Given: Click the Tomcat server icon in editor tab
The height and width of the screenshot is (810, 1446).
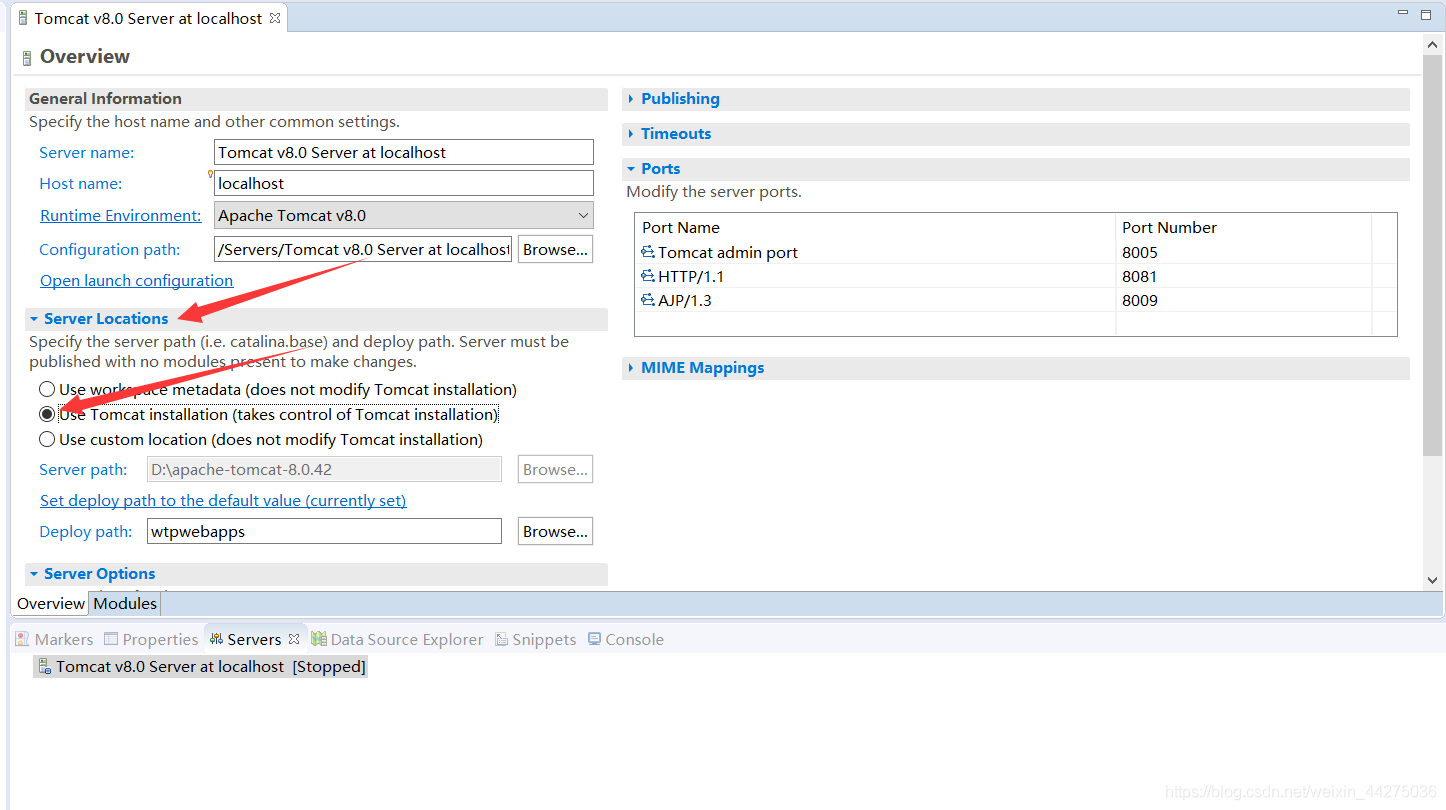Looking at the screenshot, I should click(23, 18).
